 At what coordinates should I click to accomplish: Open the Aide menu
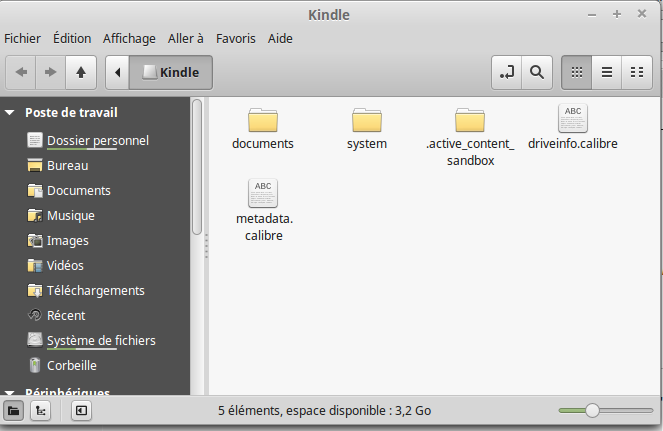point(280,38)
